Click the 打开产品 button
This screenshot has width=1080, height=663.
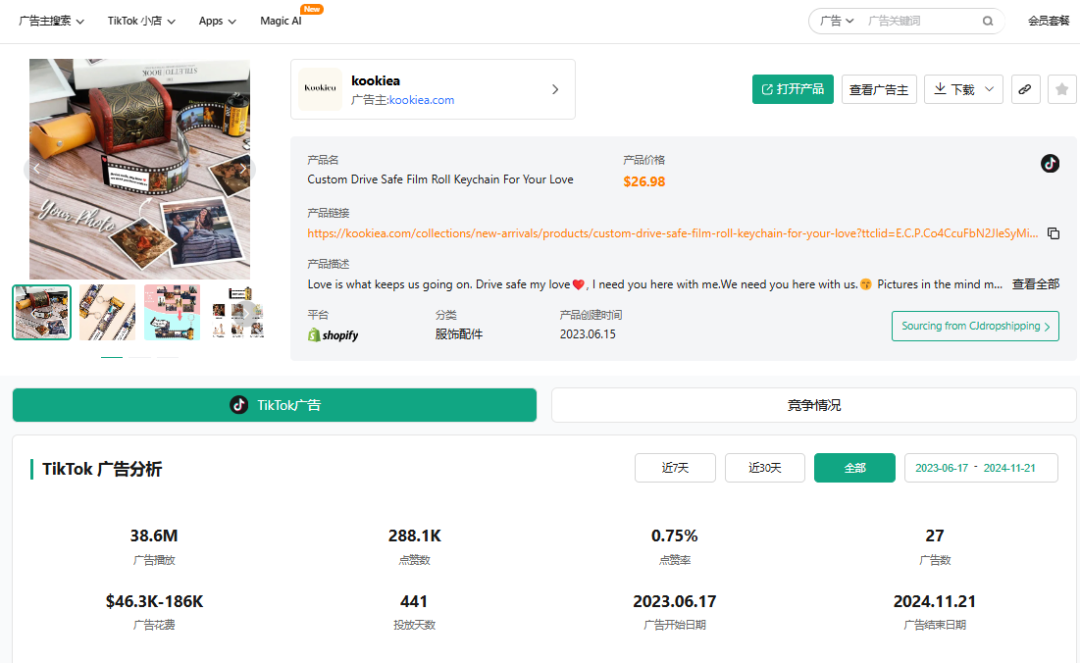click(x=793, y=90)
